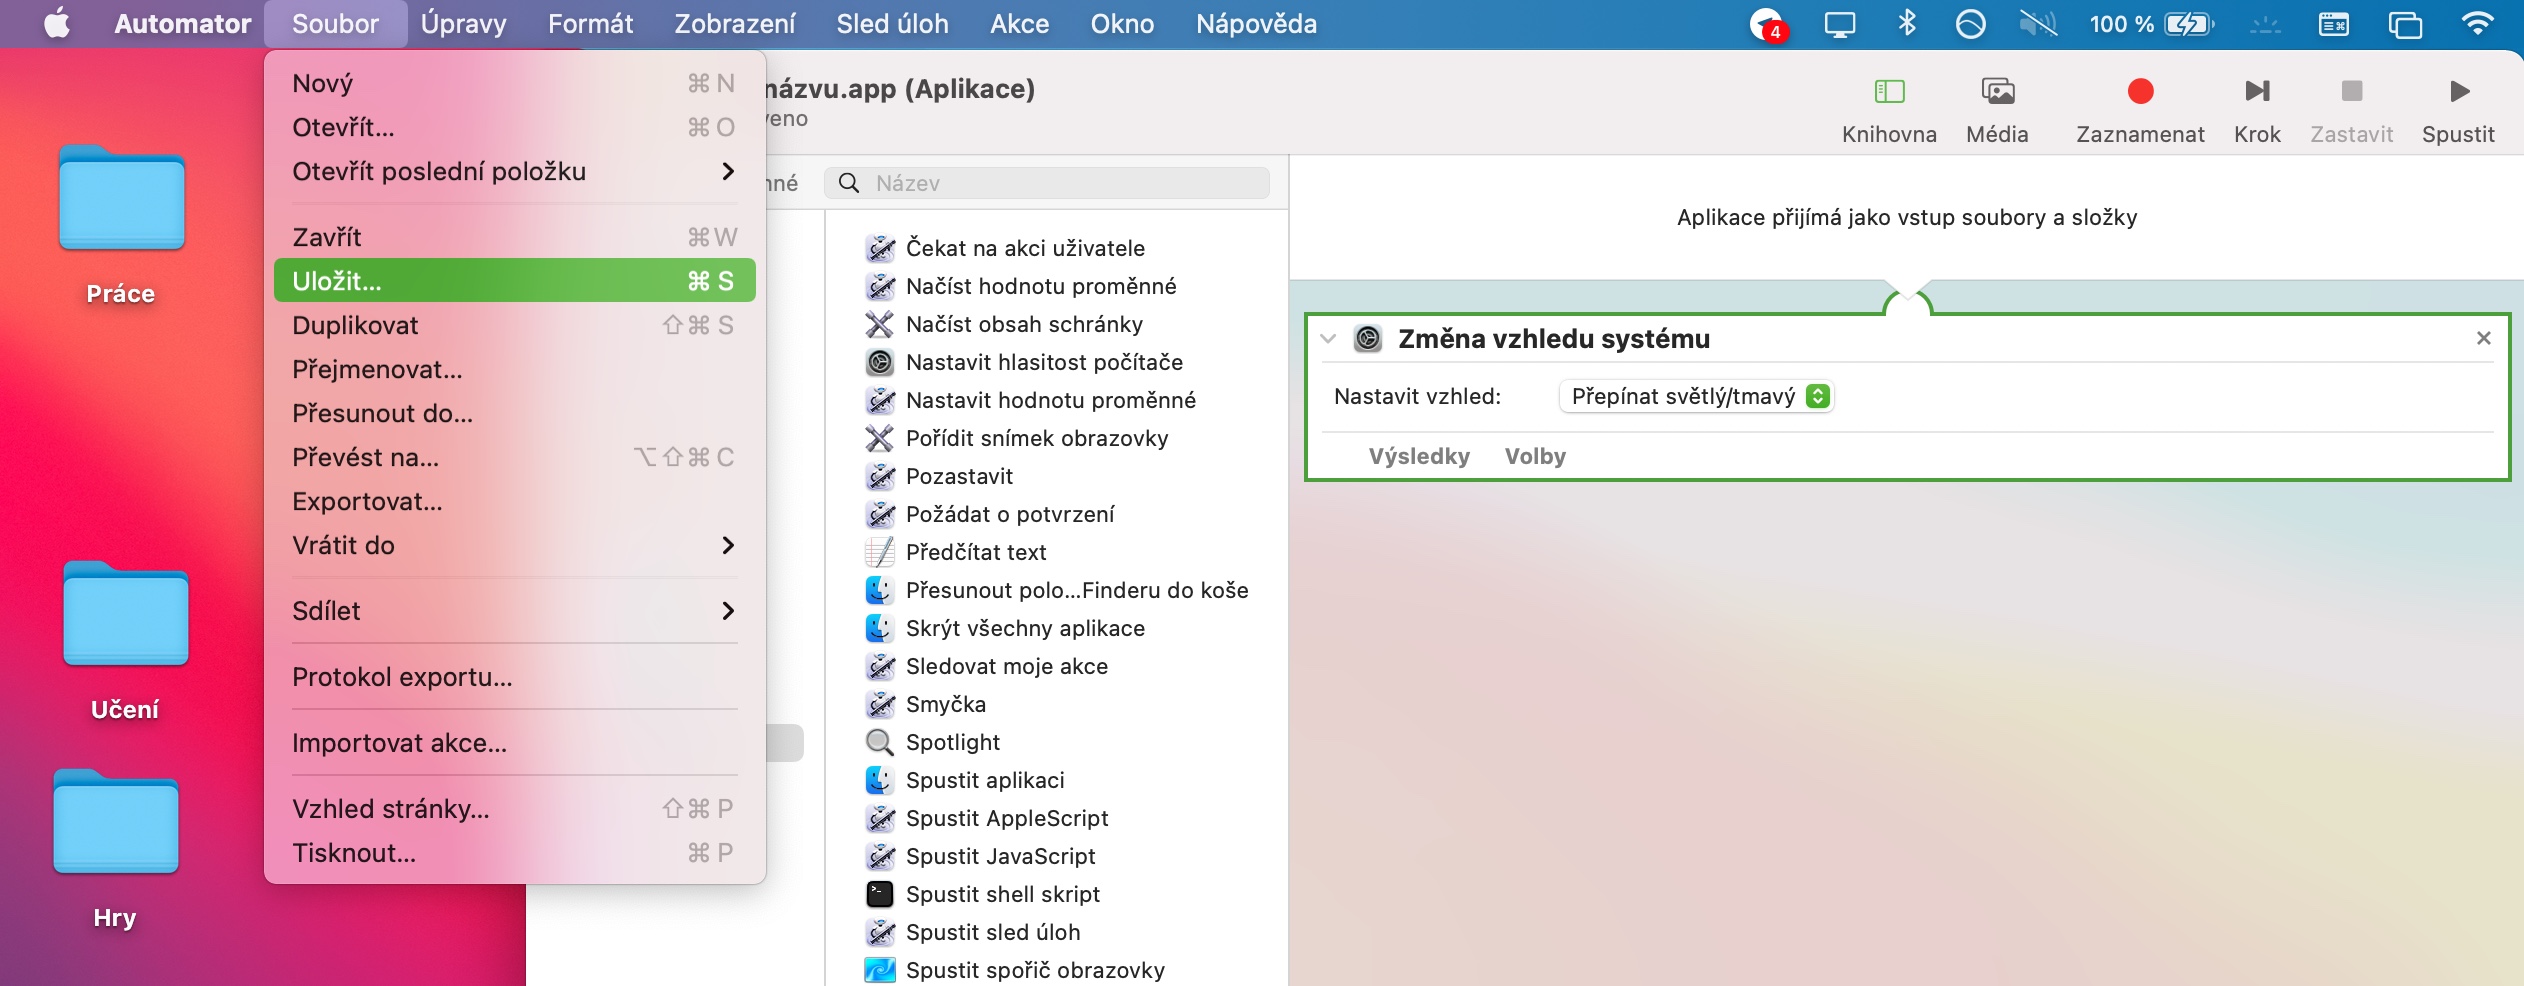This screenshot has height=986, width=2524.
Task: Click the Bluetooth icon in menu bar
Action: click(x=1907, y=23)
